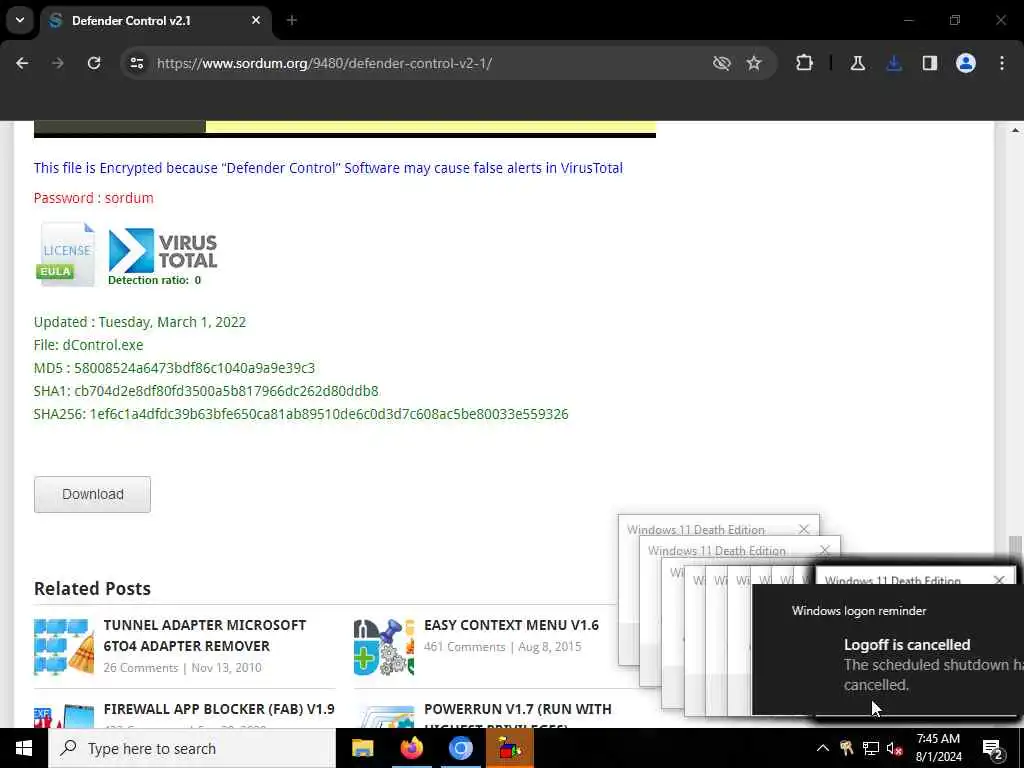The image size is (1024, 768).
Task: Select the SHA256 hash line
Action: pyautogui.click(x=301, y=414)
